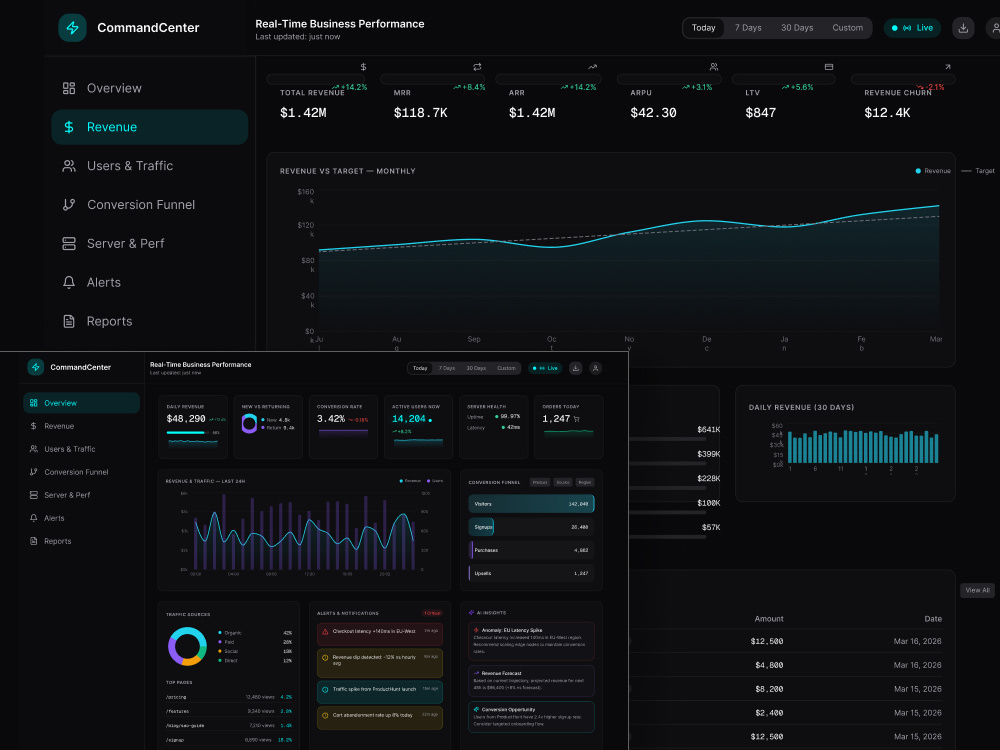The height and width of the screenshot is (750, 1000).
Task: Select 30 Days range in back window
Action: point(797,28)
